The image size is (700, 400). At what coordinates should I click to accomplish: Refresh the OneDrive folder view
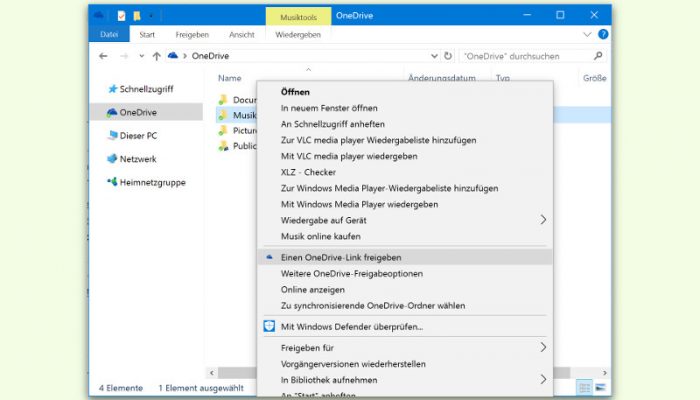coord(448,56)
